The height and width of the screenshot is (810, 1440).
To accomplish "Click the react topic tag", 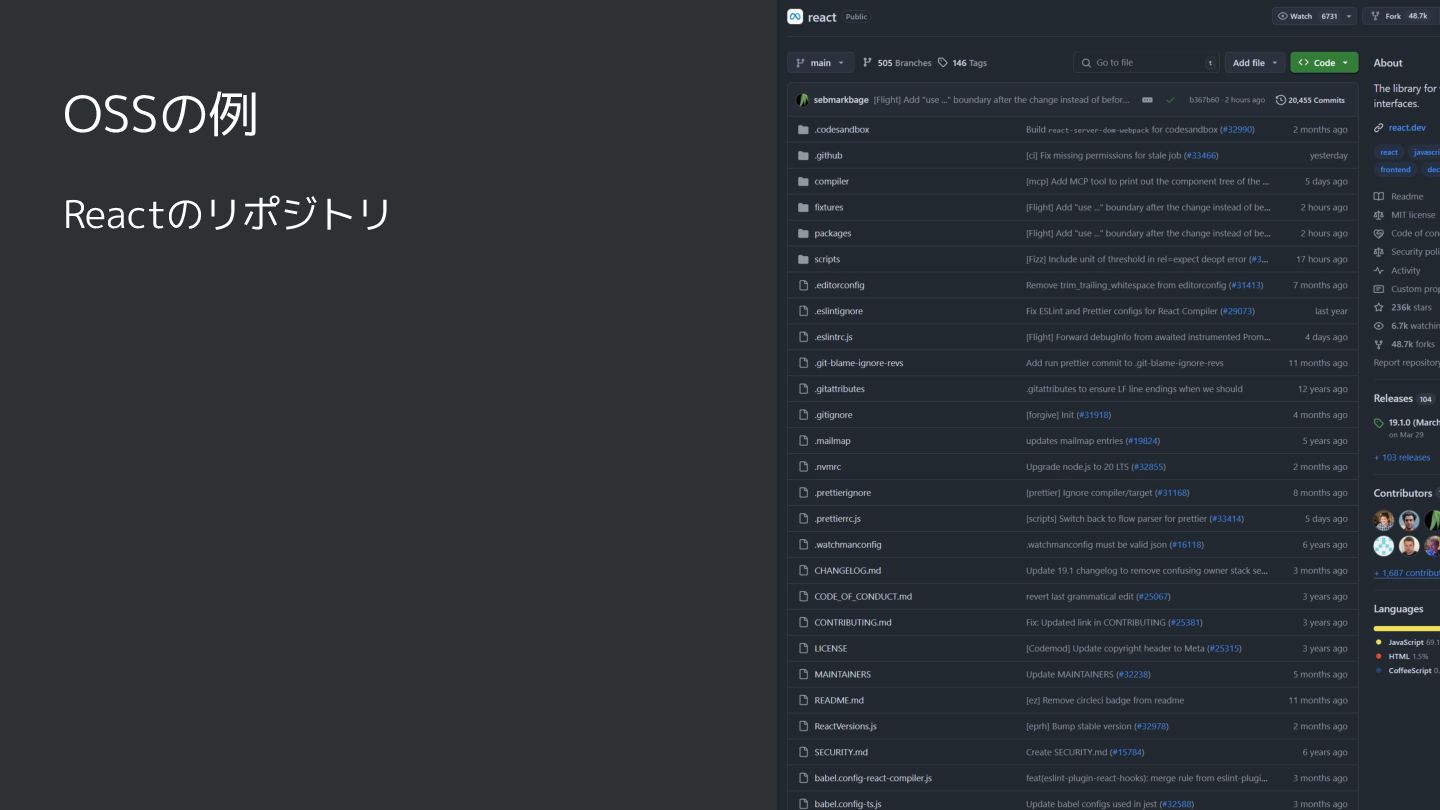I will [x=1389, y=152].
